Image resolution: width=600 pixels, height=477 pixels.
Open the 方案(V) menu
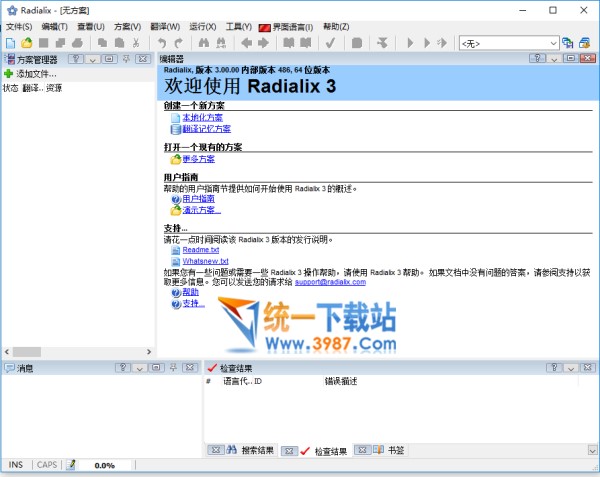click(x=127, y=27)
